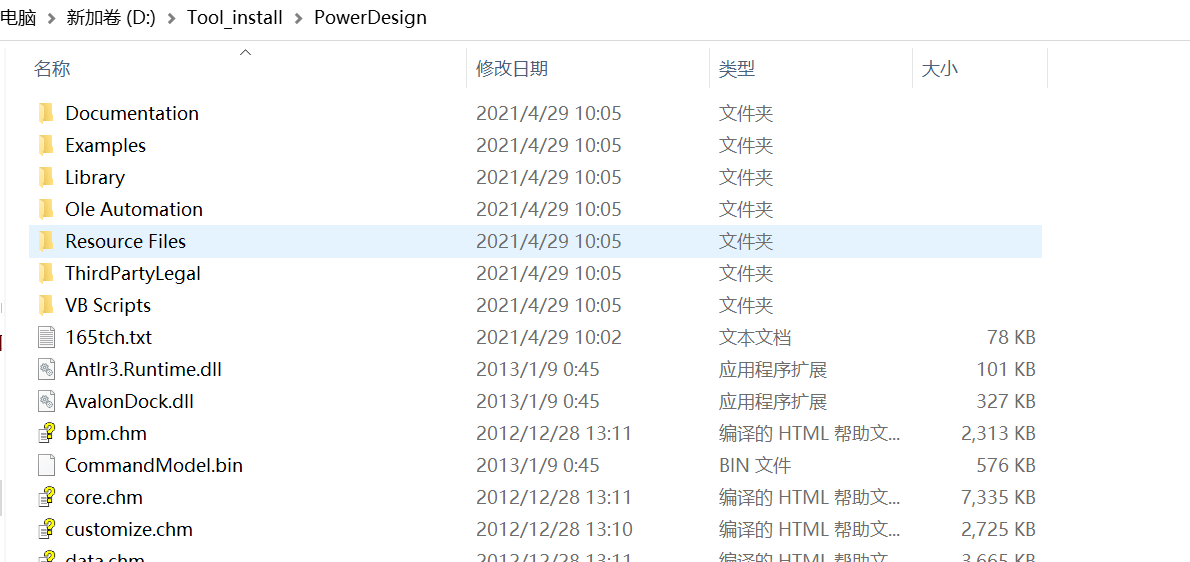This screenshot has width=1190, height=562.
Task: Click the 2012/12/28 13:10 date of customize.chm
Action: [554, 529]
